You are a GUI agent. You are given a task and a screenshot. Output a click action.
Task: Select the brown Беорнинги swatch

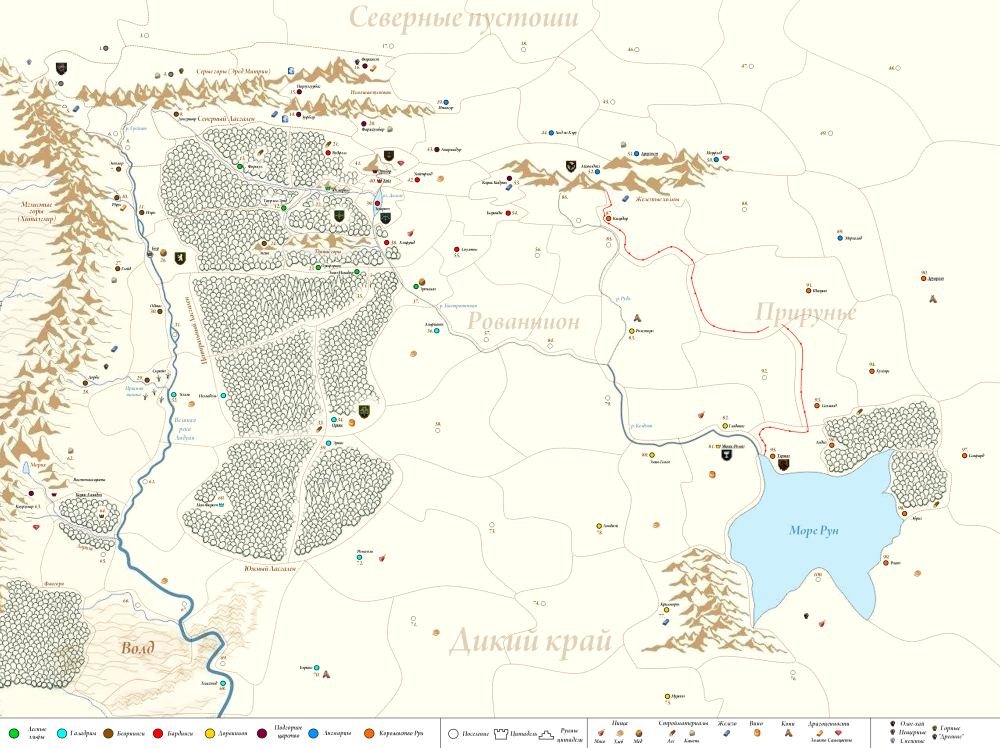(x=108, y=733)
